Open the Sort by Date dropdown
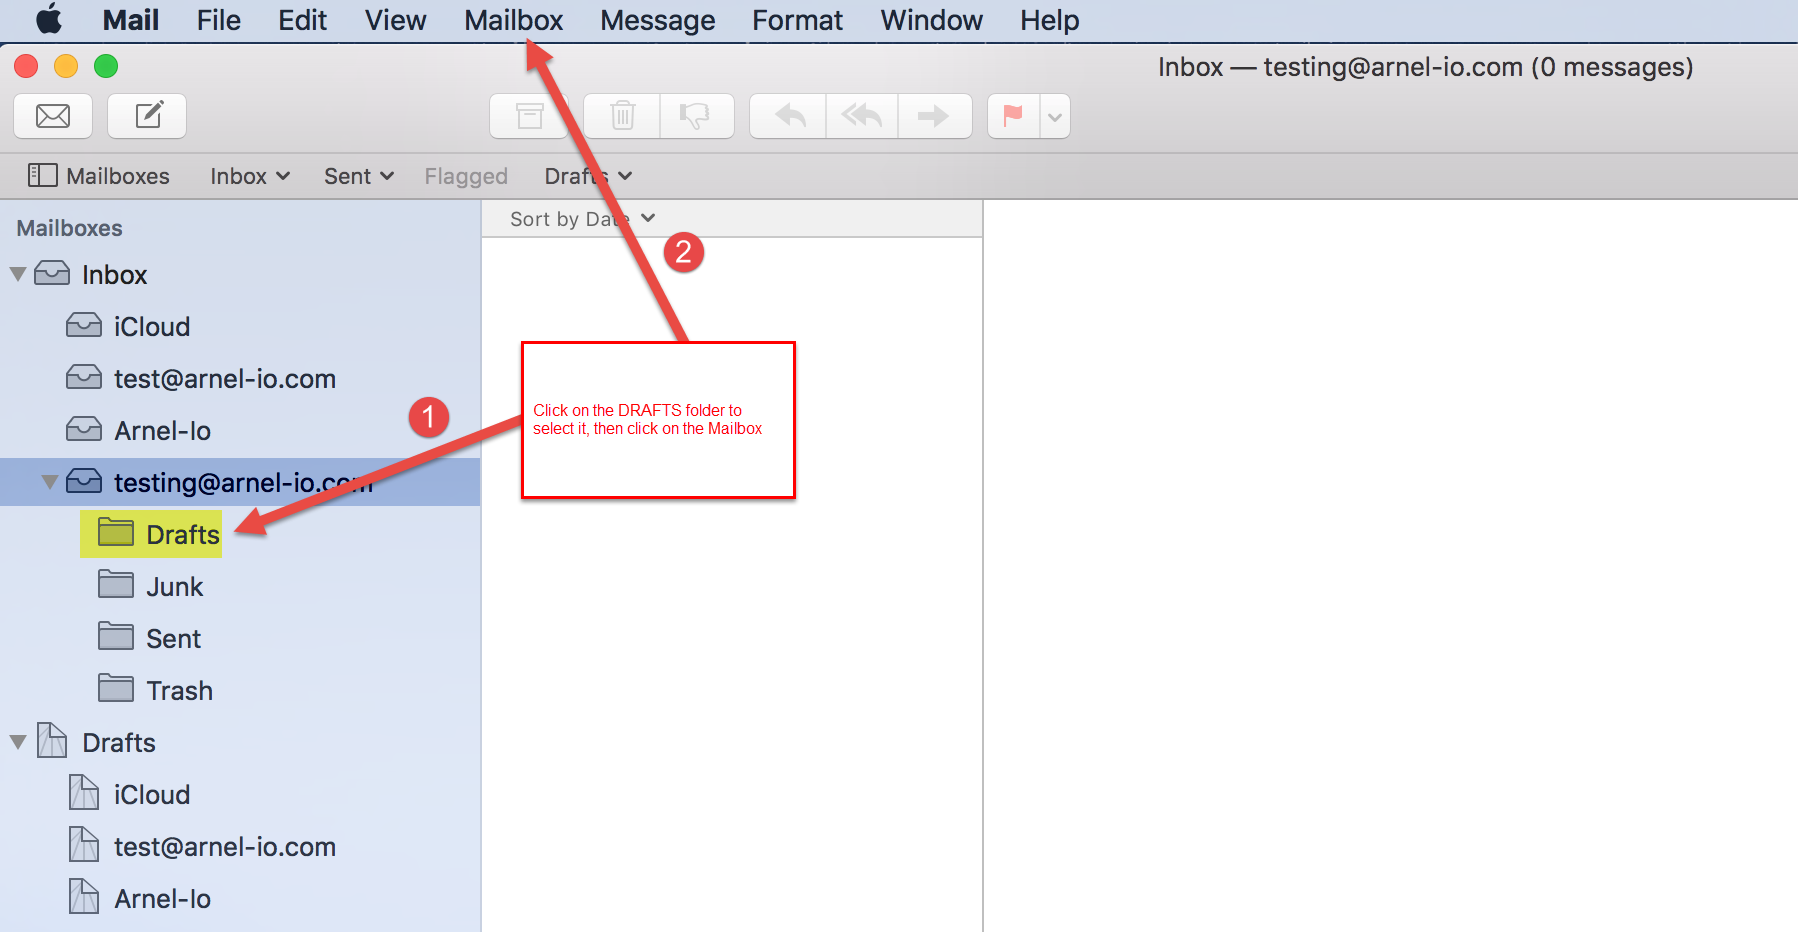Screen dimensions: 1798x932 click(583, 219)
